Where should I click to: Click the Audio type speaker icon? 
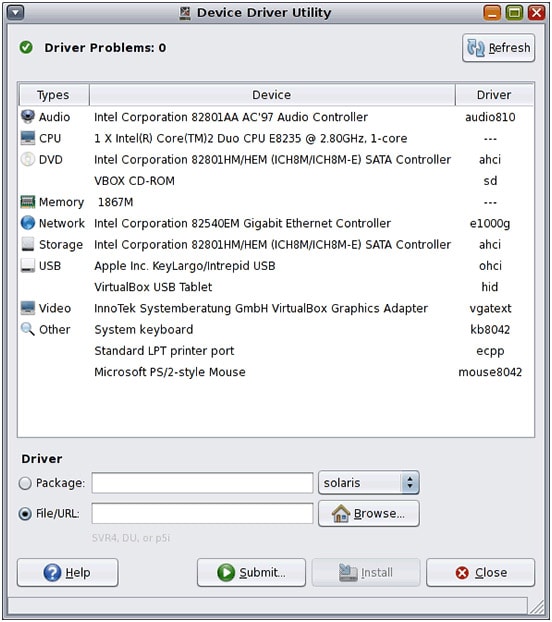[x=28, y=117]
